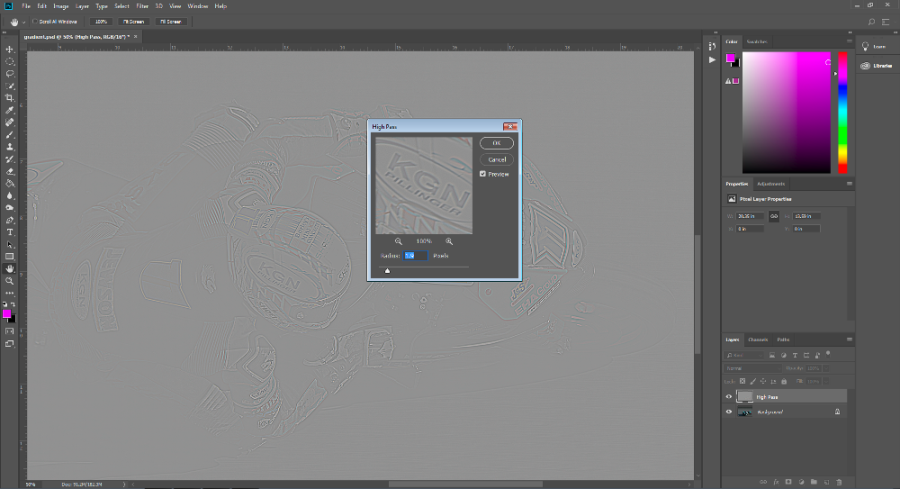
Task: Open the Filter menu
Action: tap(142, 6)
